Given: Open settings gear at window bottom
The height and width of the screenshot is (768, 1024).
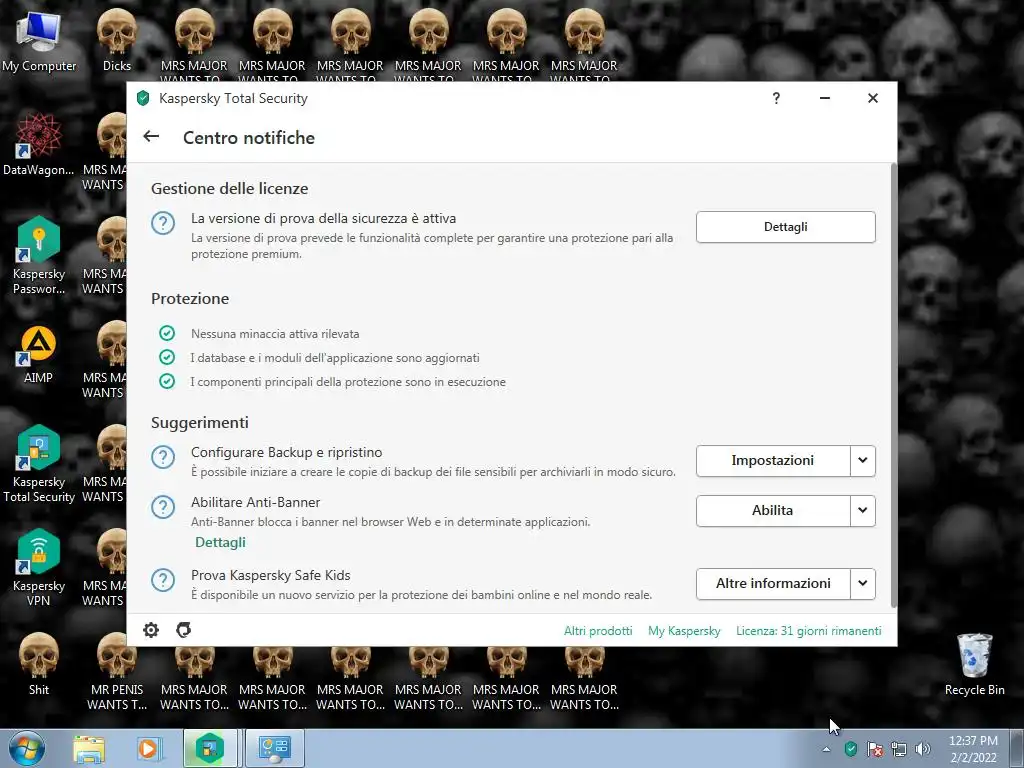Looking at the screenshot, I should (x=151, y=630).
